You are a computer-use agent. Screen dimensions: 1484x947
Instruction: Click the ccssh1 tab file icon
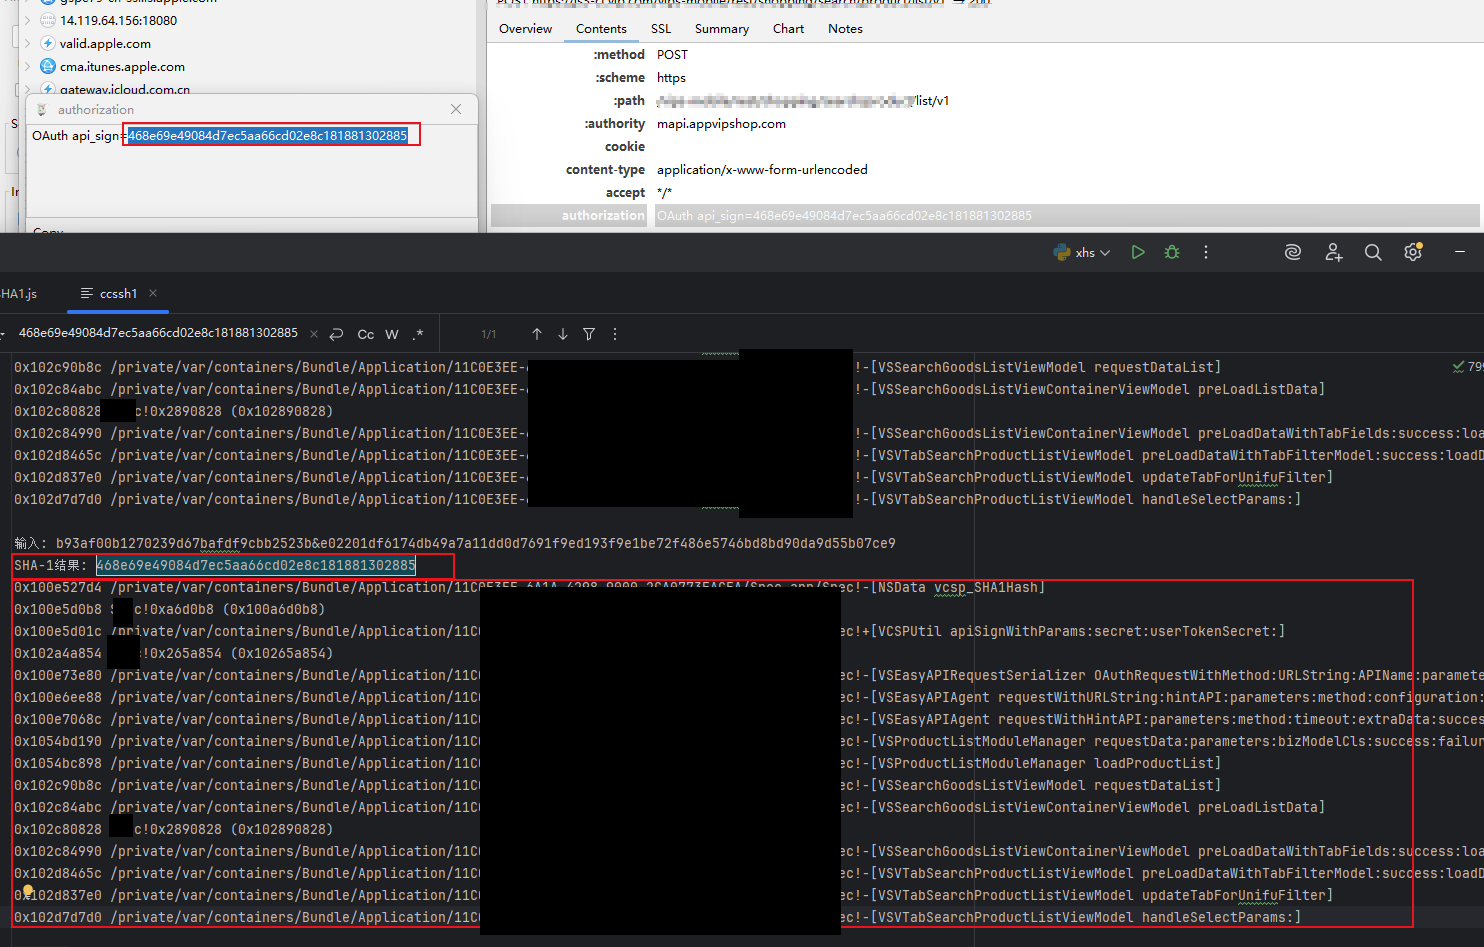(87, 293)
